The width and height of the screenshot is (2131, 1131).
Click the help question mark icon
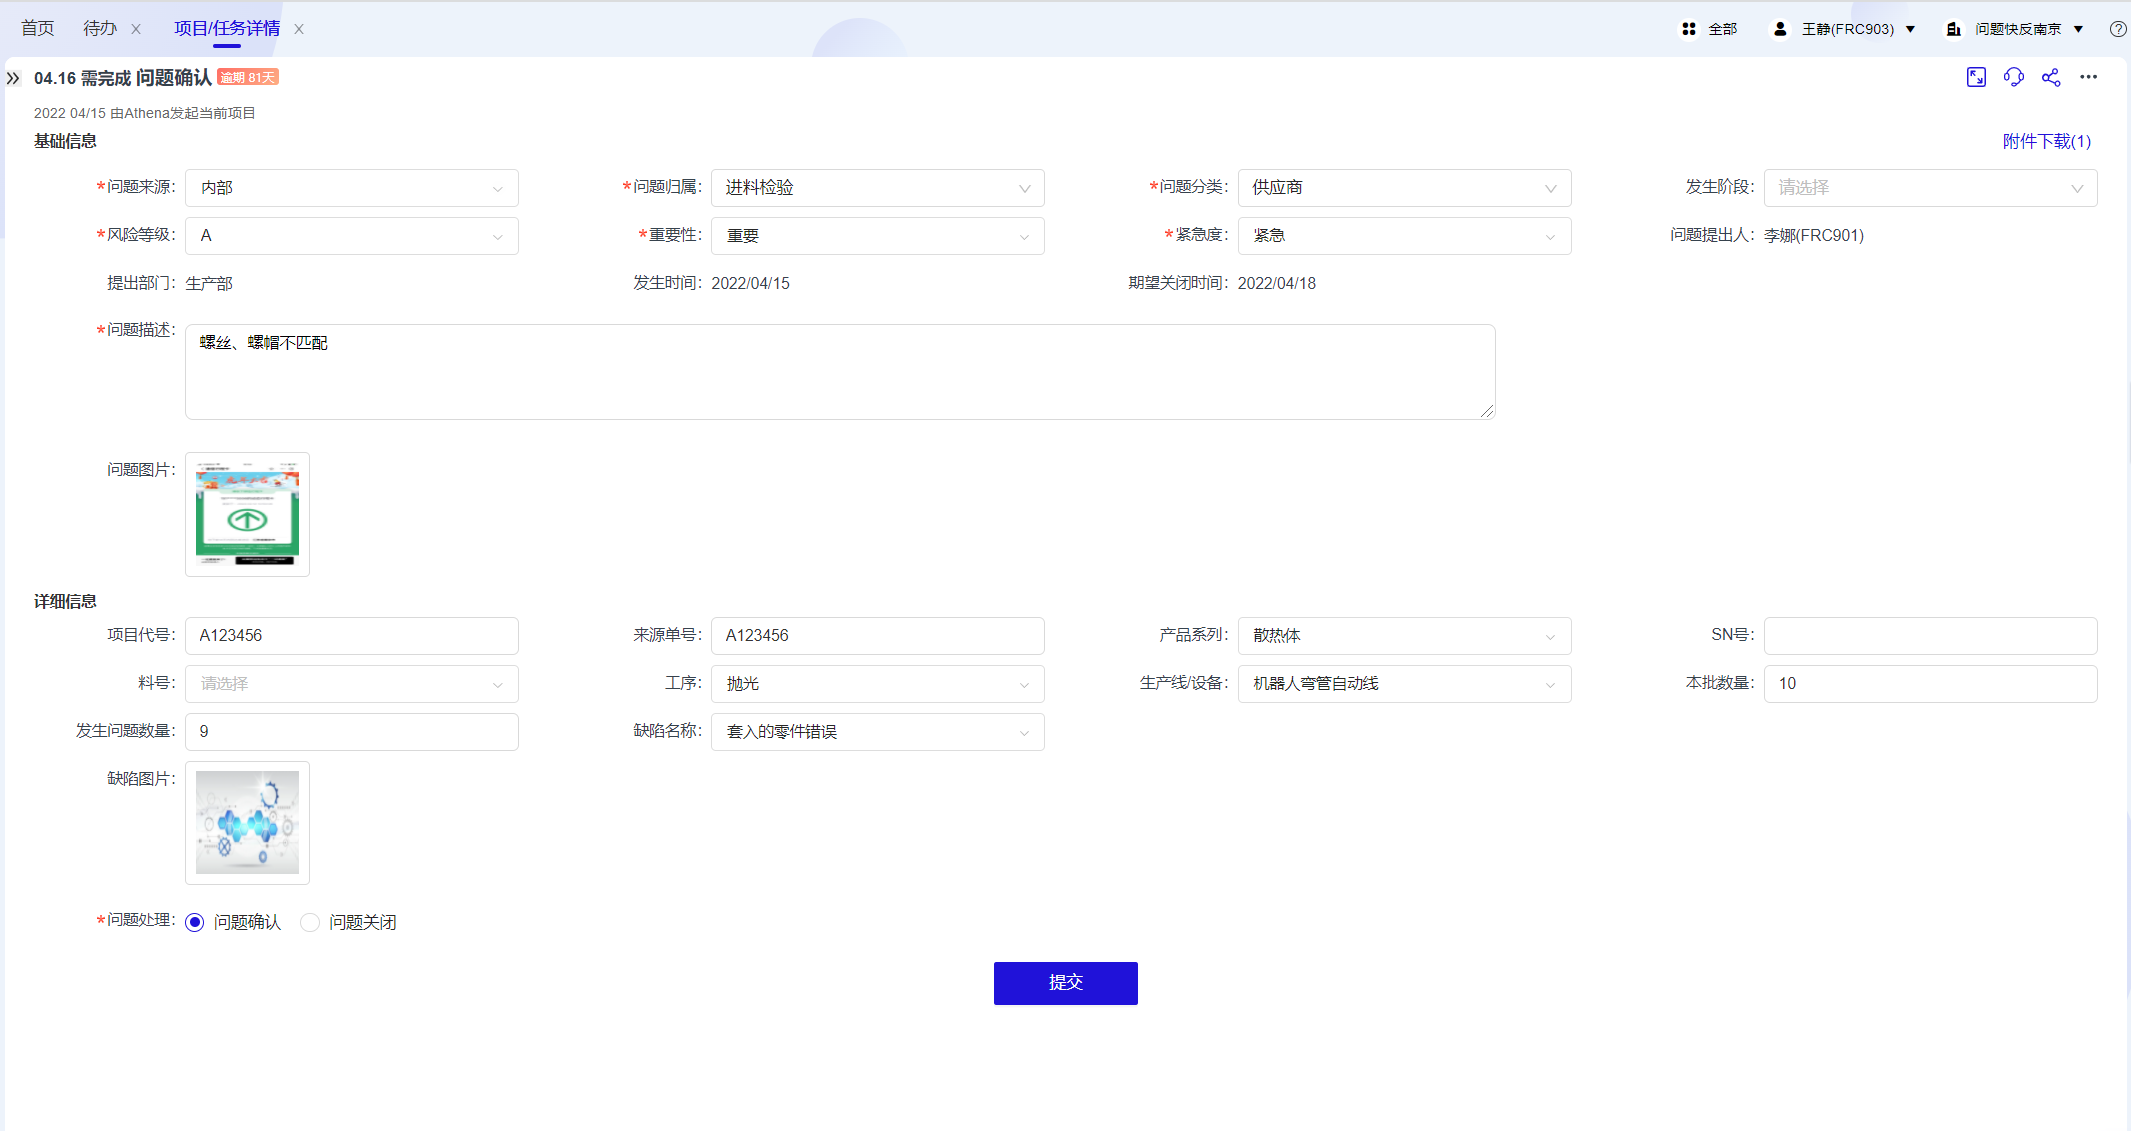(x=2117, y=29)
